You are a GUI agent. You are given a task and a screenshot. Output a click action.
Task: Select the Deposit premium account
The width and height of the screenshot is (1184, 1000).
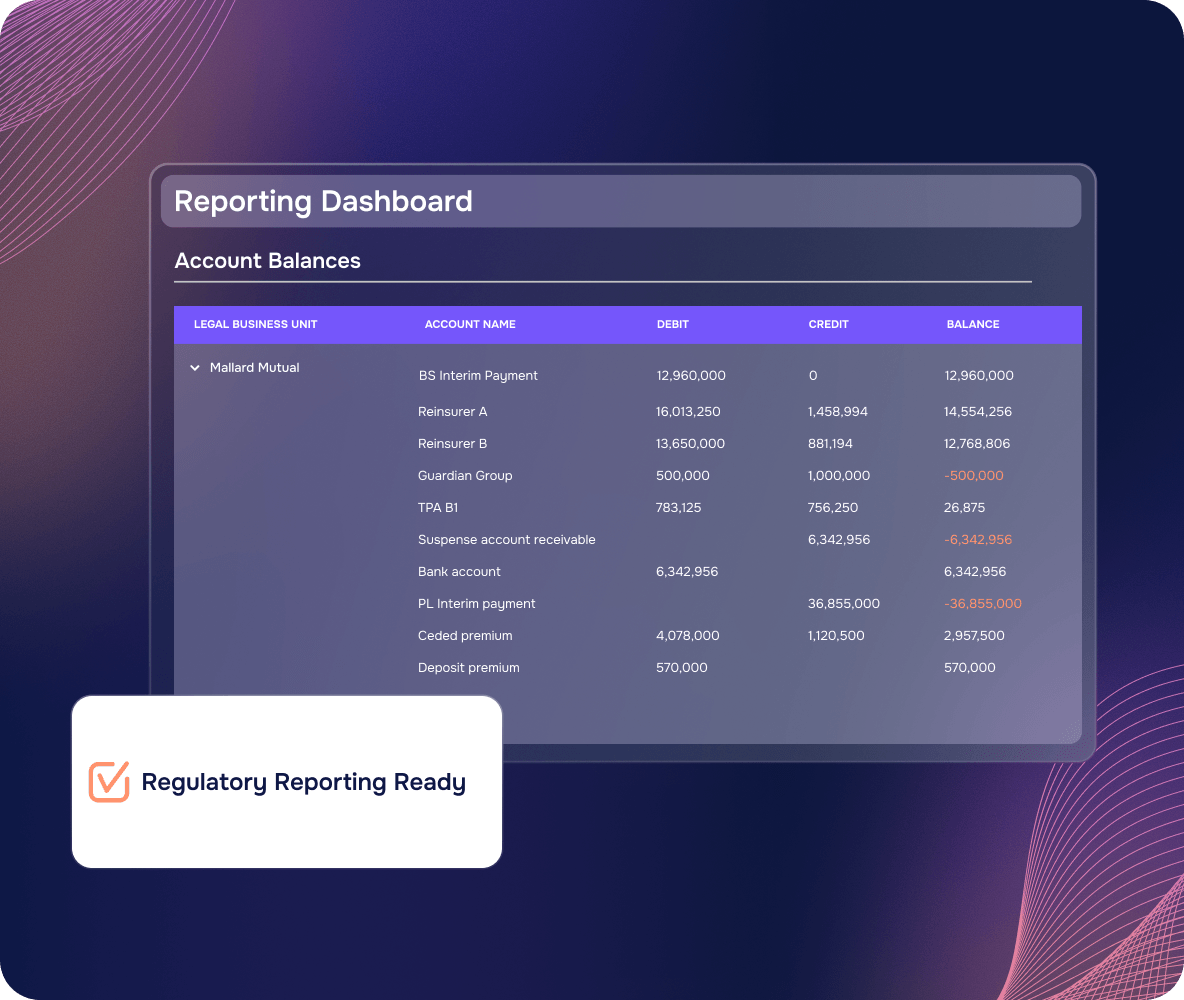pos(469,668)
